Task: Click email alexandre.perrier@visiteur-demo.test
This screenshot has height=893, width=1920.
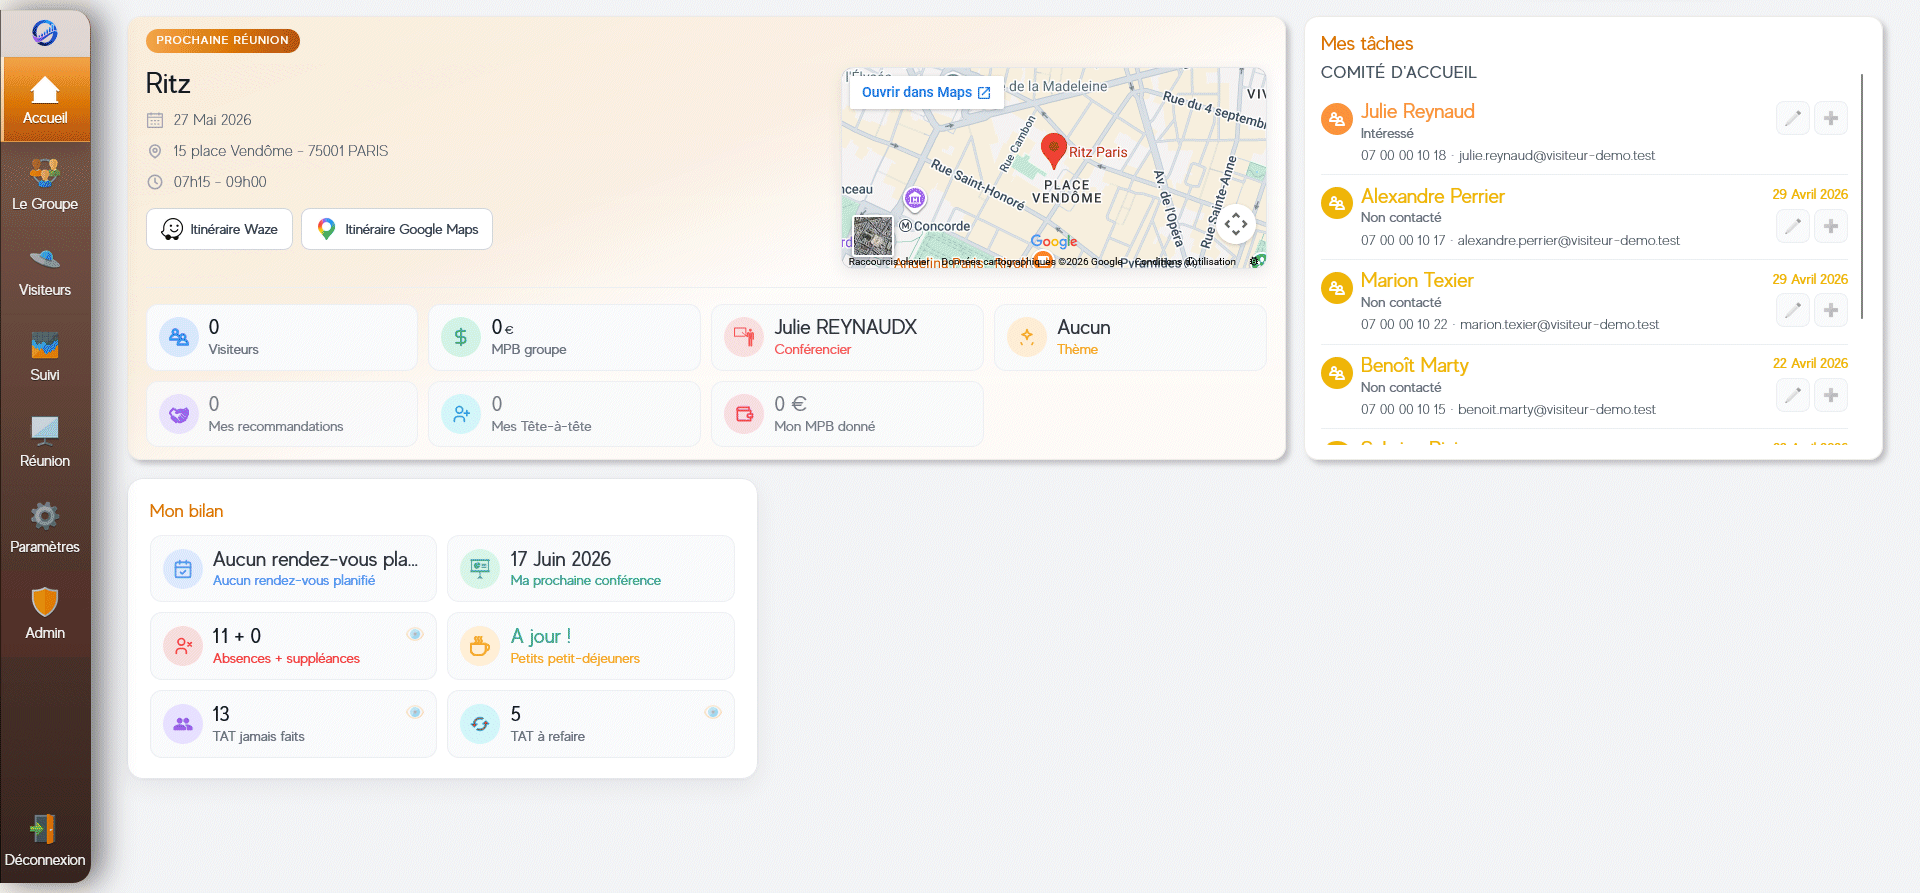Action: (1568, 240)
